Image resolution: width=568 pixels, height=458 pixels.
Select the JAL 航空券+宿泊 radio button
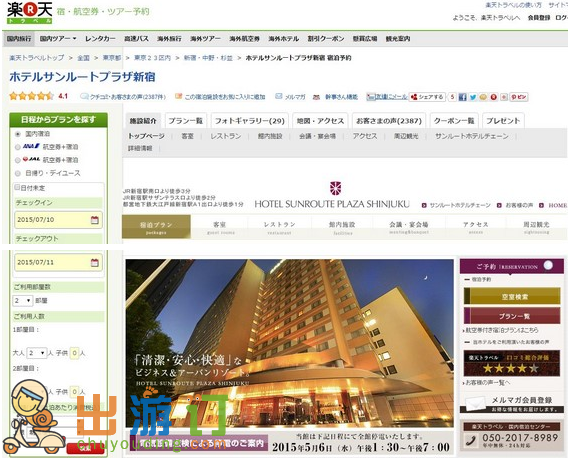[17, 160]
